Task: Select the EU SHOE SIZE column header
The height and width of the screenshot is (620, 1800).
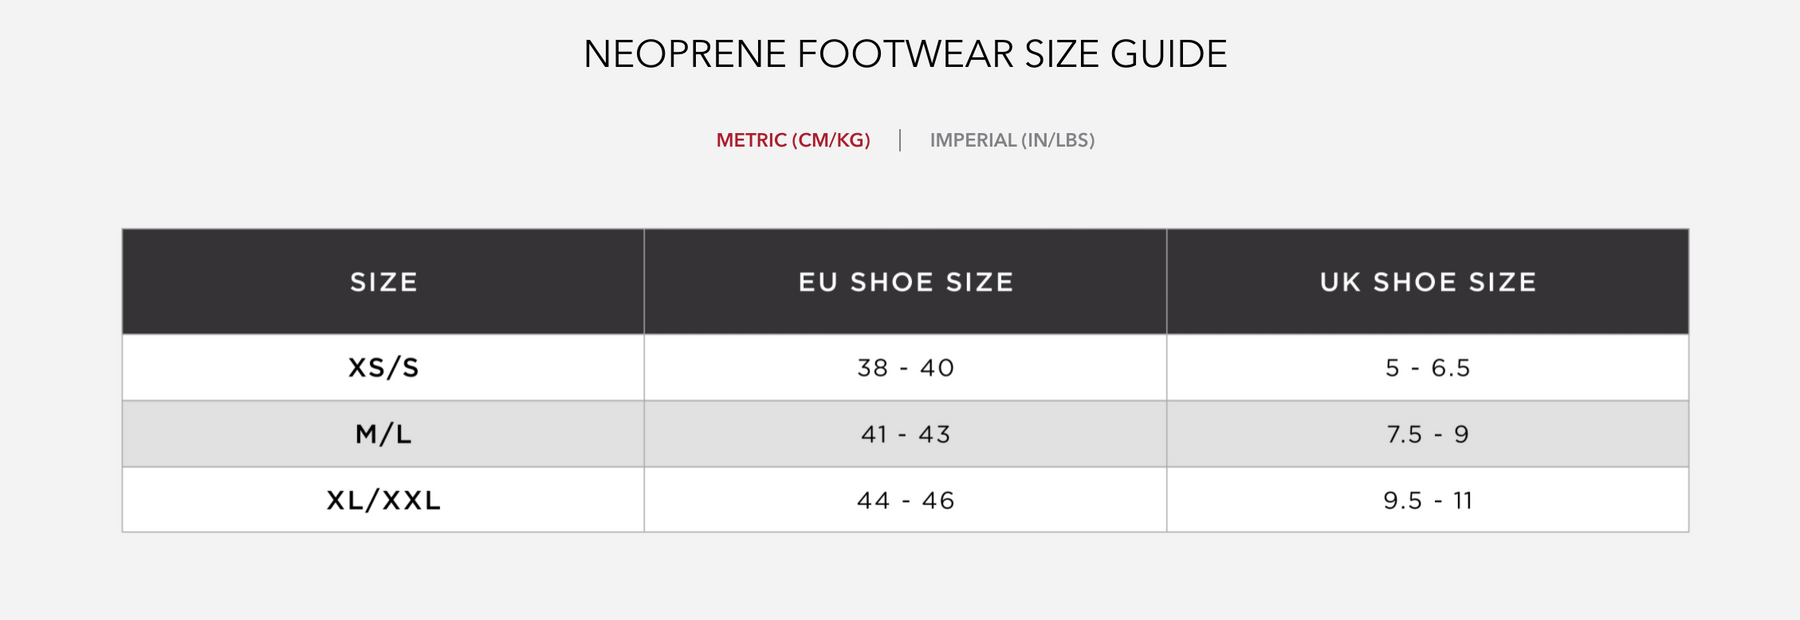Action: click(905, 282)
